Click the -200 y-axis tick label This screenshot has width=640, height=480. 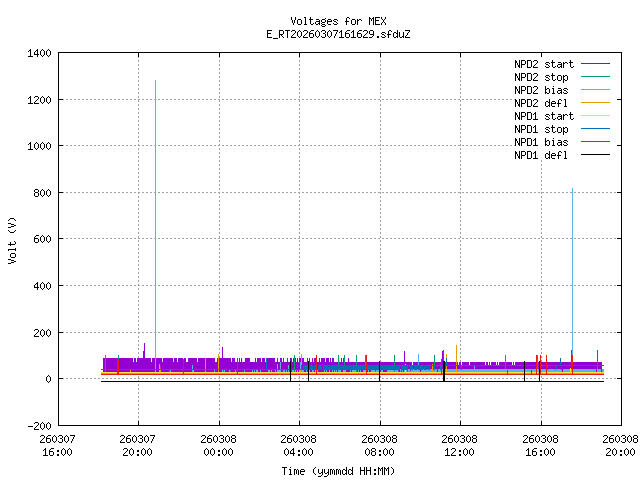coord(40,425)
